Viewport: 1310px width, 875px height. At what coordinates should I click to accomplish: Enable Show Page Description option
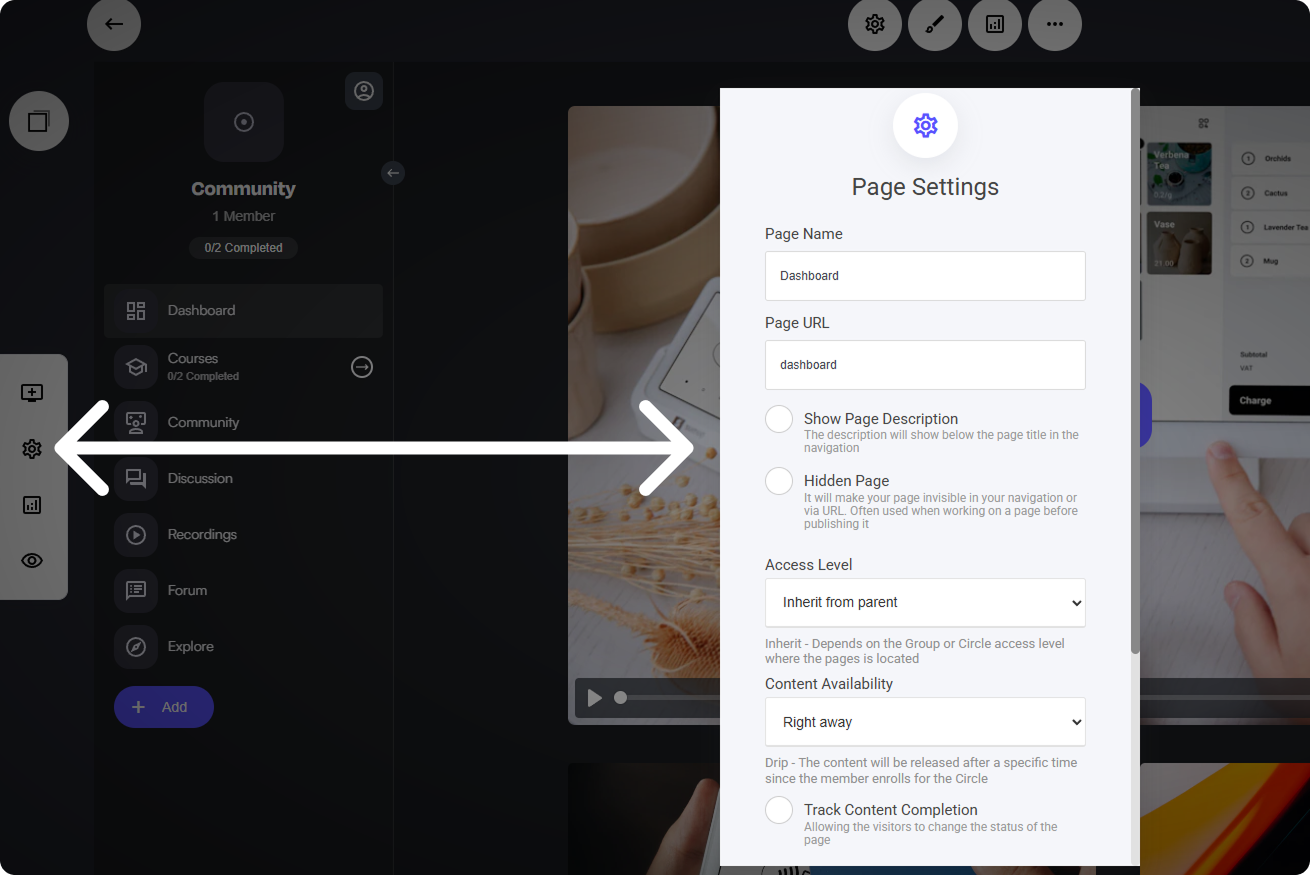coord(779,419)
